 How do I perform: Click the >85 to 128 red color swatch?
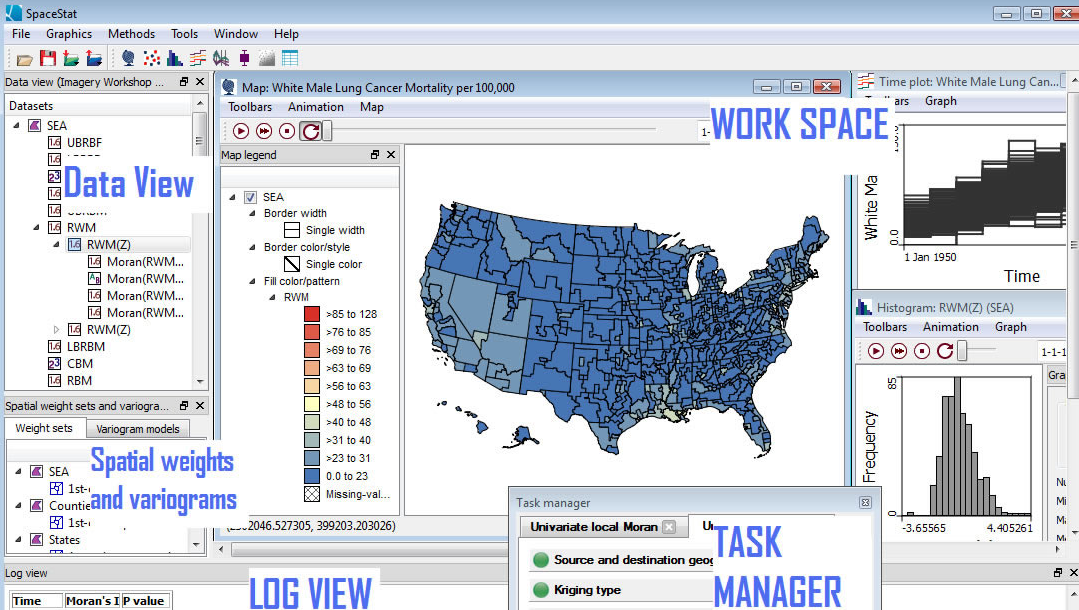point(313,314)
